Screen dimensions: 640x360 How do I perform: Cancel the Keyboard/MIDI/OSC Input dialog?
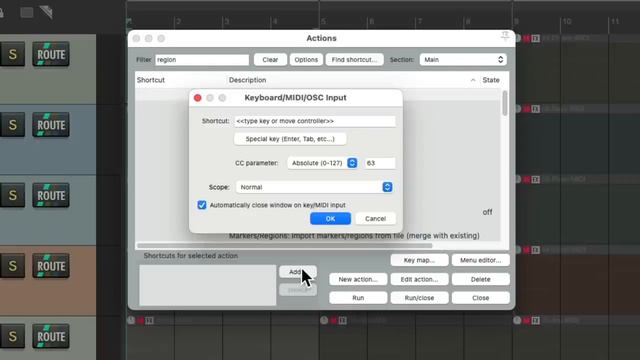click(375, 218)
